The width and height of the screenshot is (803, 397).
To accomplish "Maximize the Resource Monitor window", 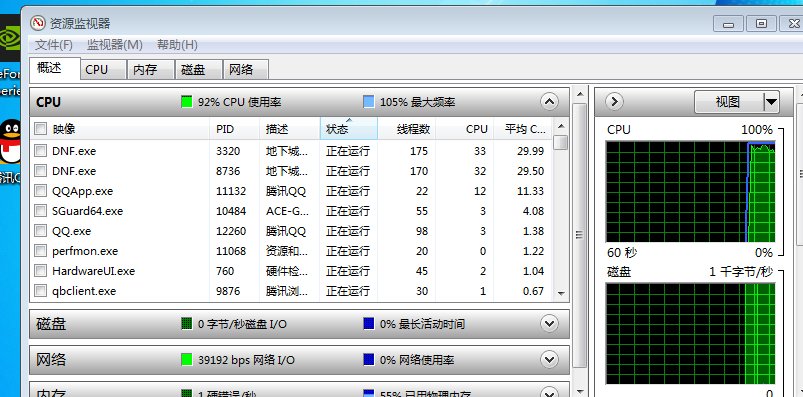I will tap(762, 24).
